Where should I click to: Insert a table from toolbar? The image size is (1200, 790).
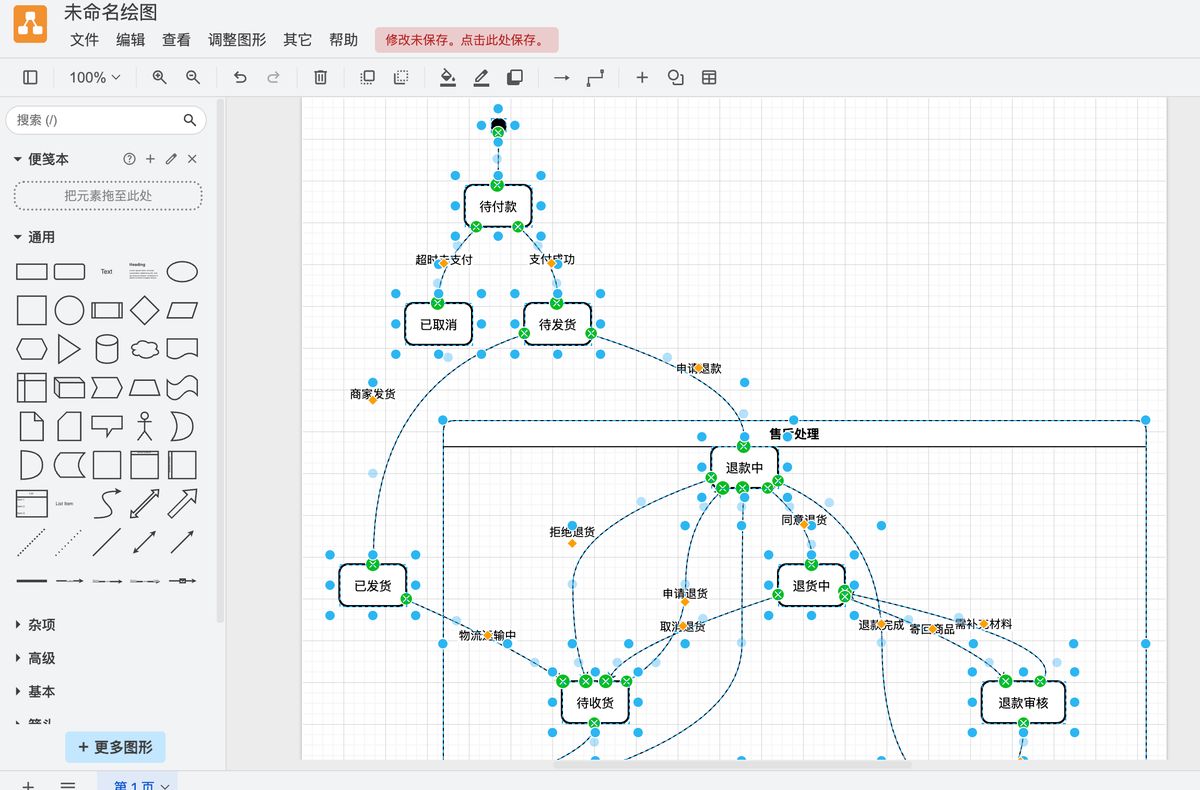coord(709,77)
